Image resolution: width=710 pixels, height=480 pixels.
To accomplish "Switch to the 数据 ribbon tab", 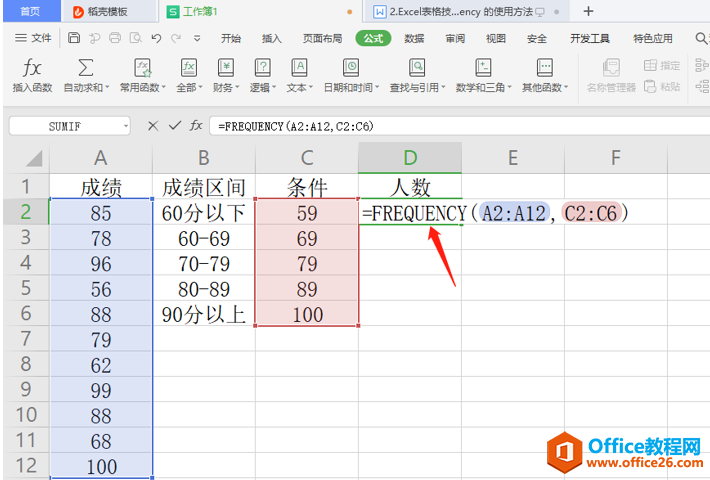I will pyautogui.click(x=414, y=38).
